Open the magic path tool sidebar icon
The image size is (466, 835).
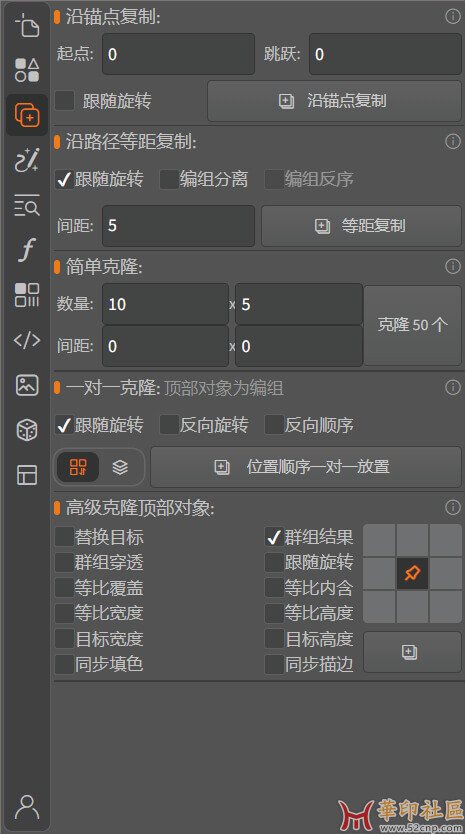coord(27,160)
